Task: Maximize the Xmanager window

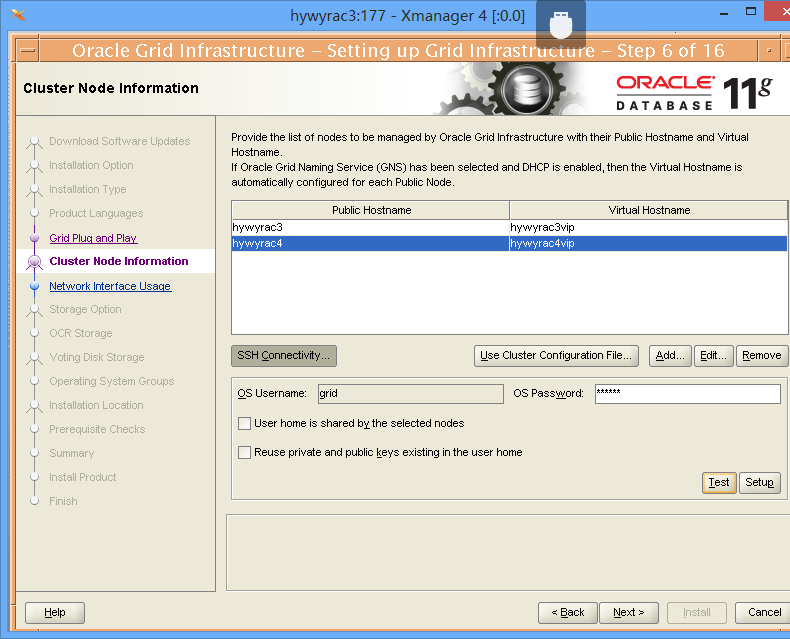Action: (751, 12)
